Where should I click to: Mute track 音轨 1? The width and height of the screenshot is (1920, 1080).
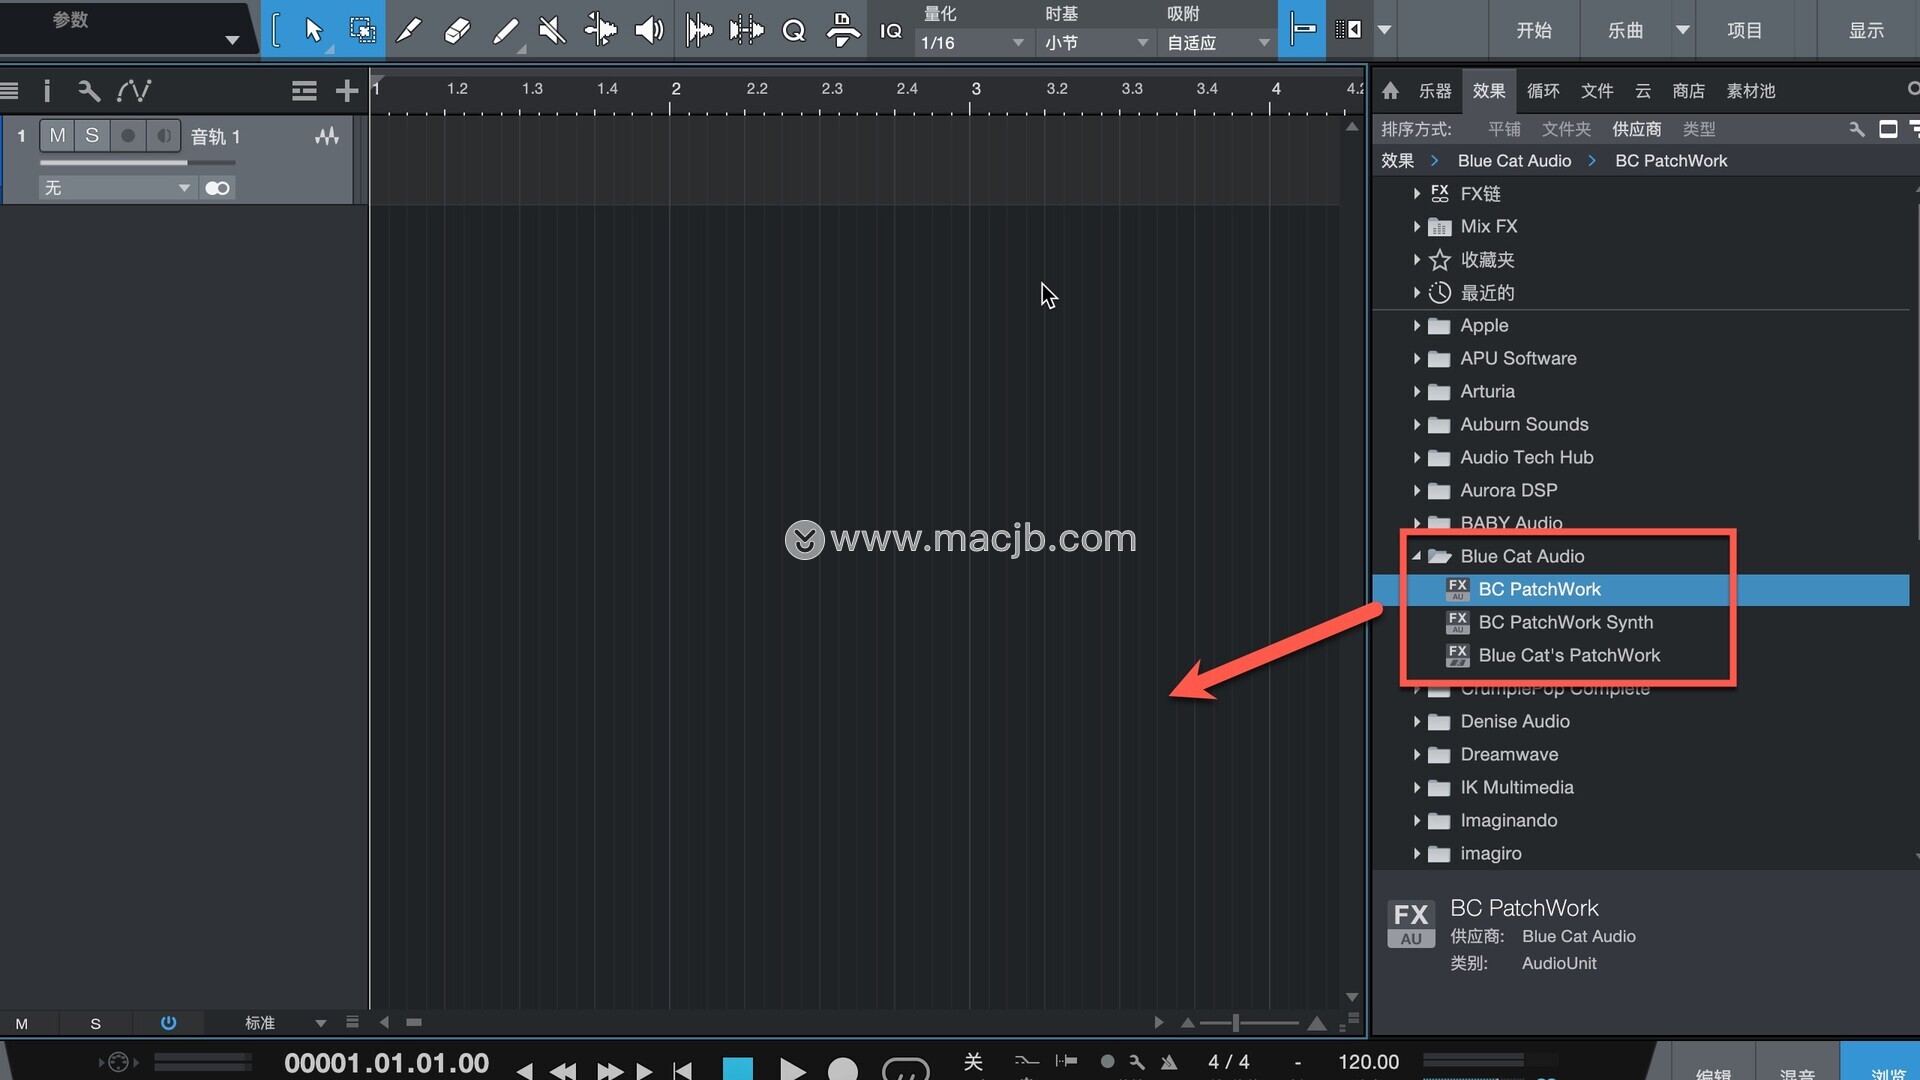pyautogui.click(x=58, y=136)
